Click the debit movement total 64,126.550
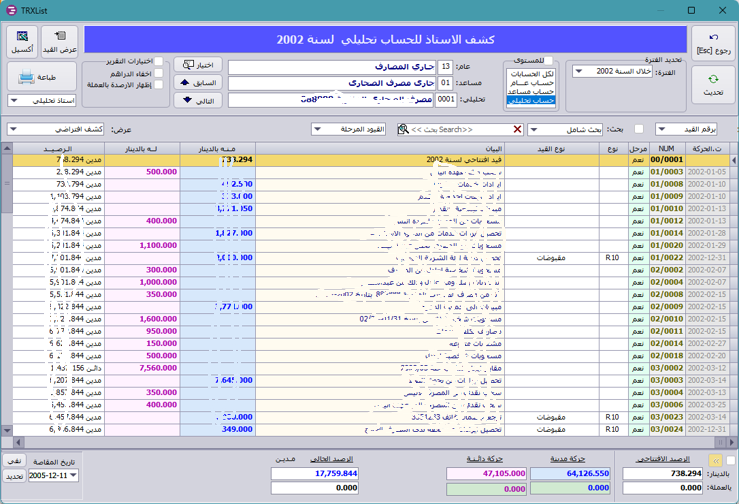This screenshot has width=739, height=504. [570, 473]
